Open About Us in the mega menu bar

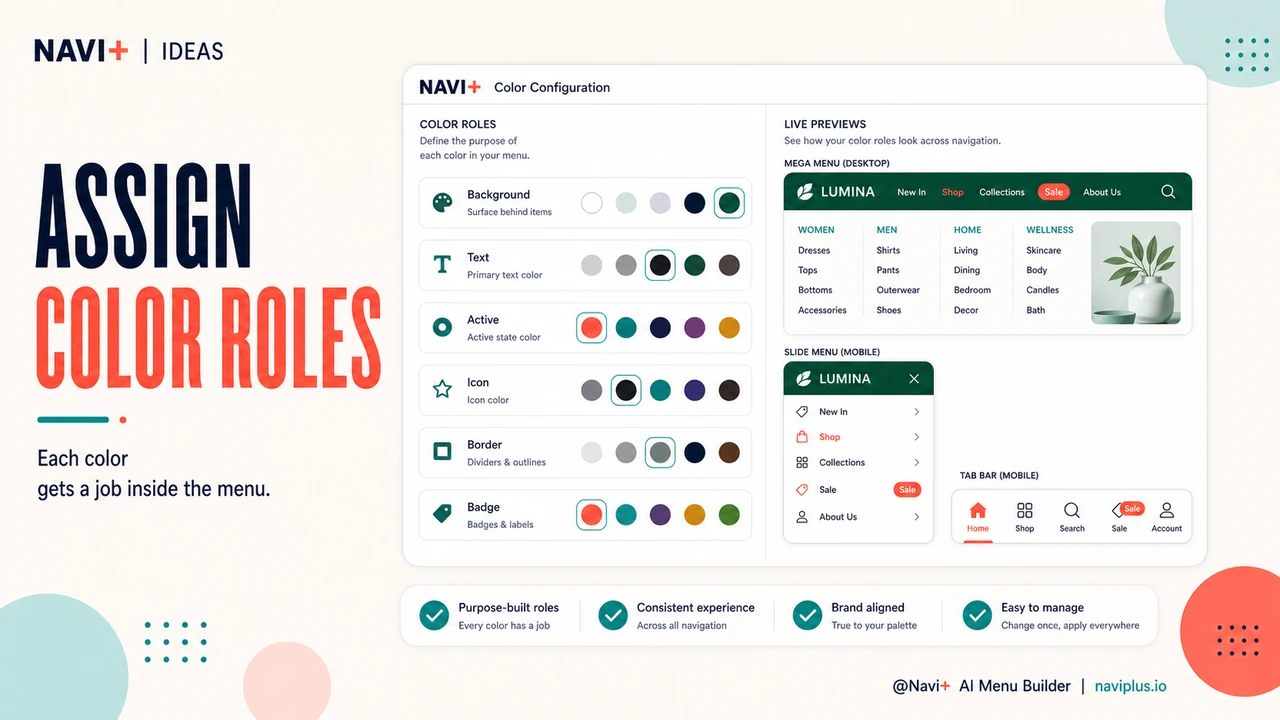1102,192
